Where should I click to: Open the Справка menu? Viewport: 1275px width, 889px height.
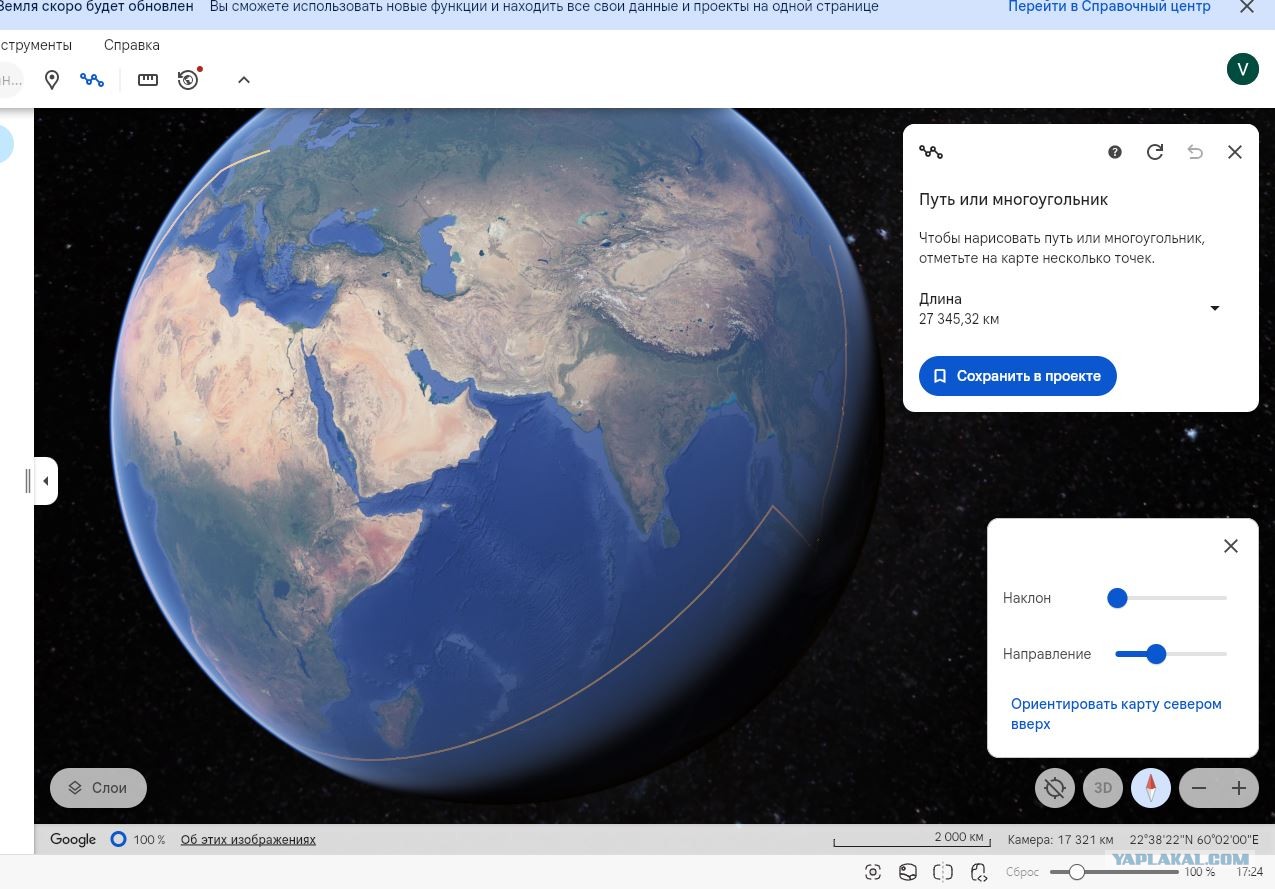(131, 45)
